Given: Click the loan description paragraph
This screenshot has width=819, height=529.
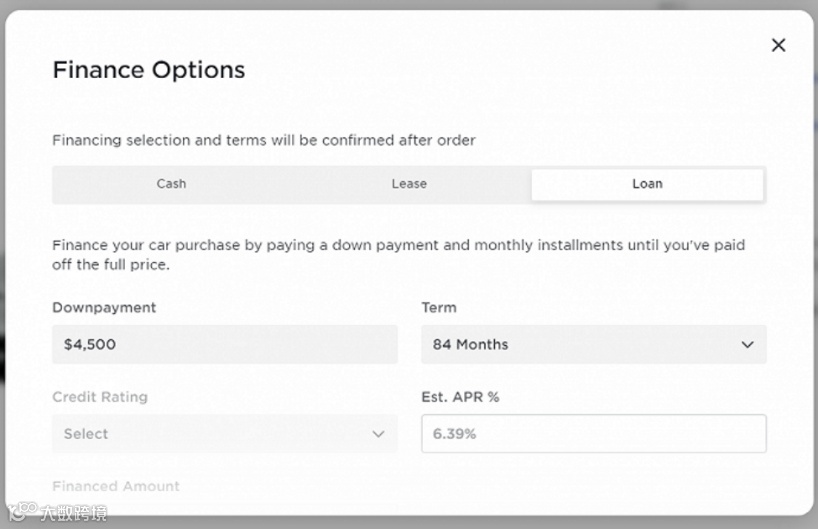Looking at the screenshot, I should coord(398,254).
